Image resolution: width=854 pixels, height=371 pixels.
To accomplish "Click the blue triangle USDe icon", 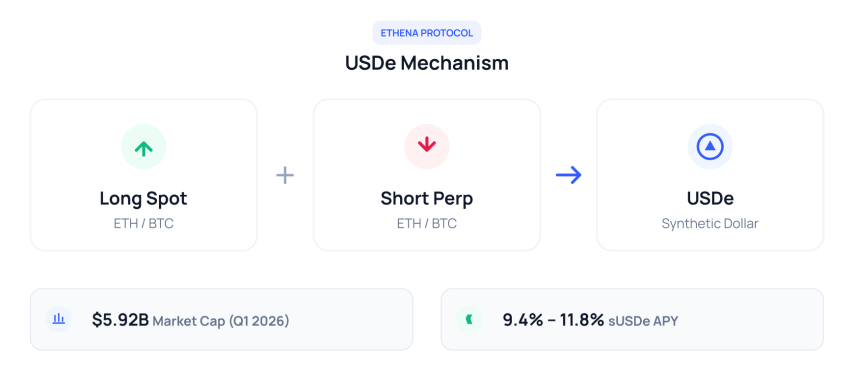I will 710,147.
